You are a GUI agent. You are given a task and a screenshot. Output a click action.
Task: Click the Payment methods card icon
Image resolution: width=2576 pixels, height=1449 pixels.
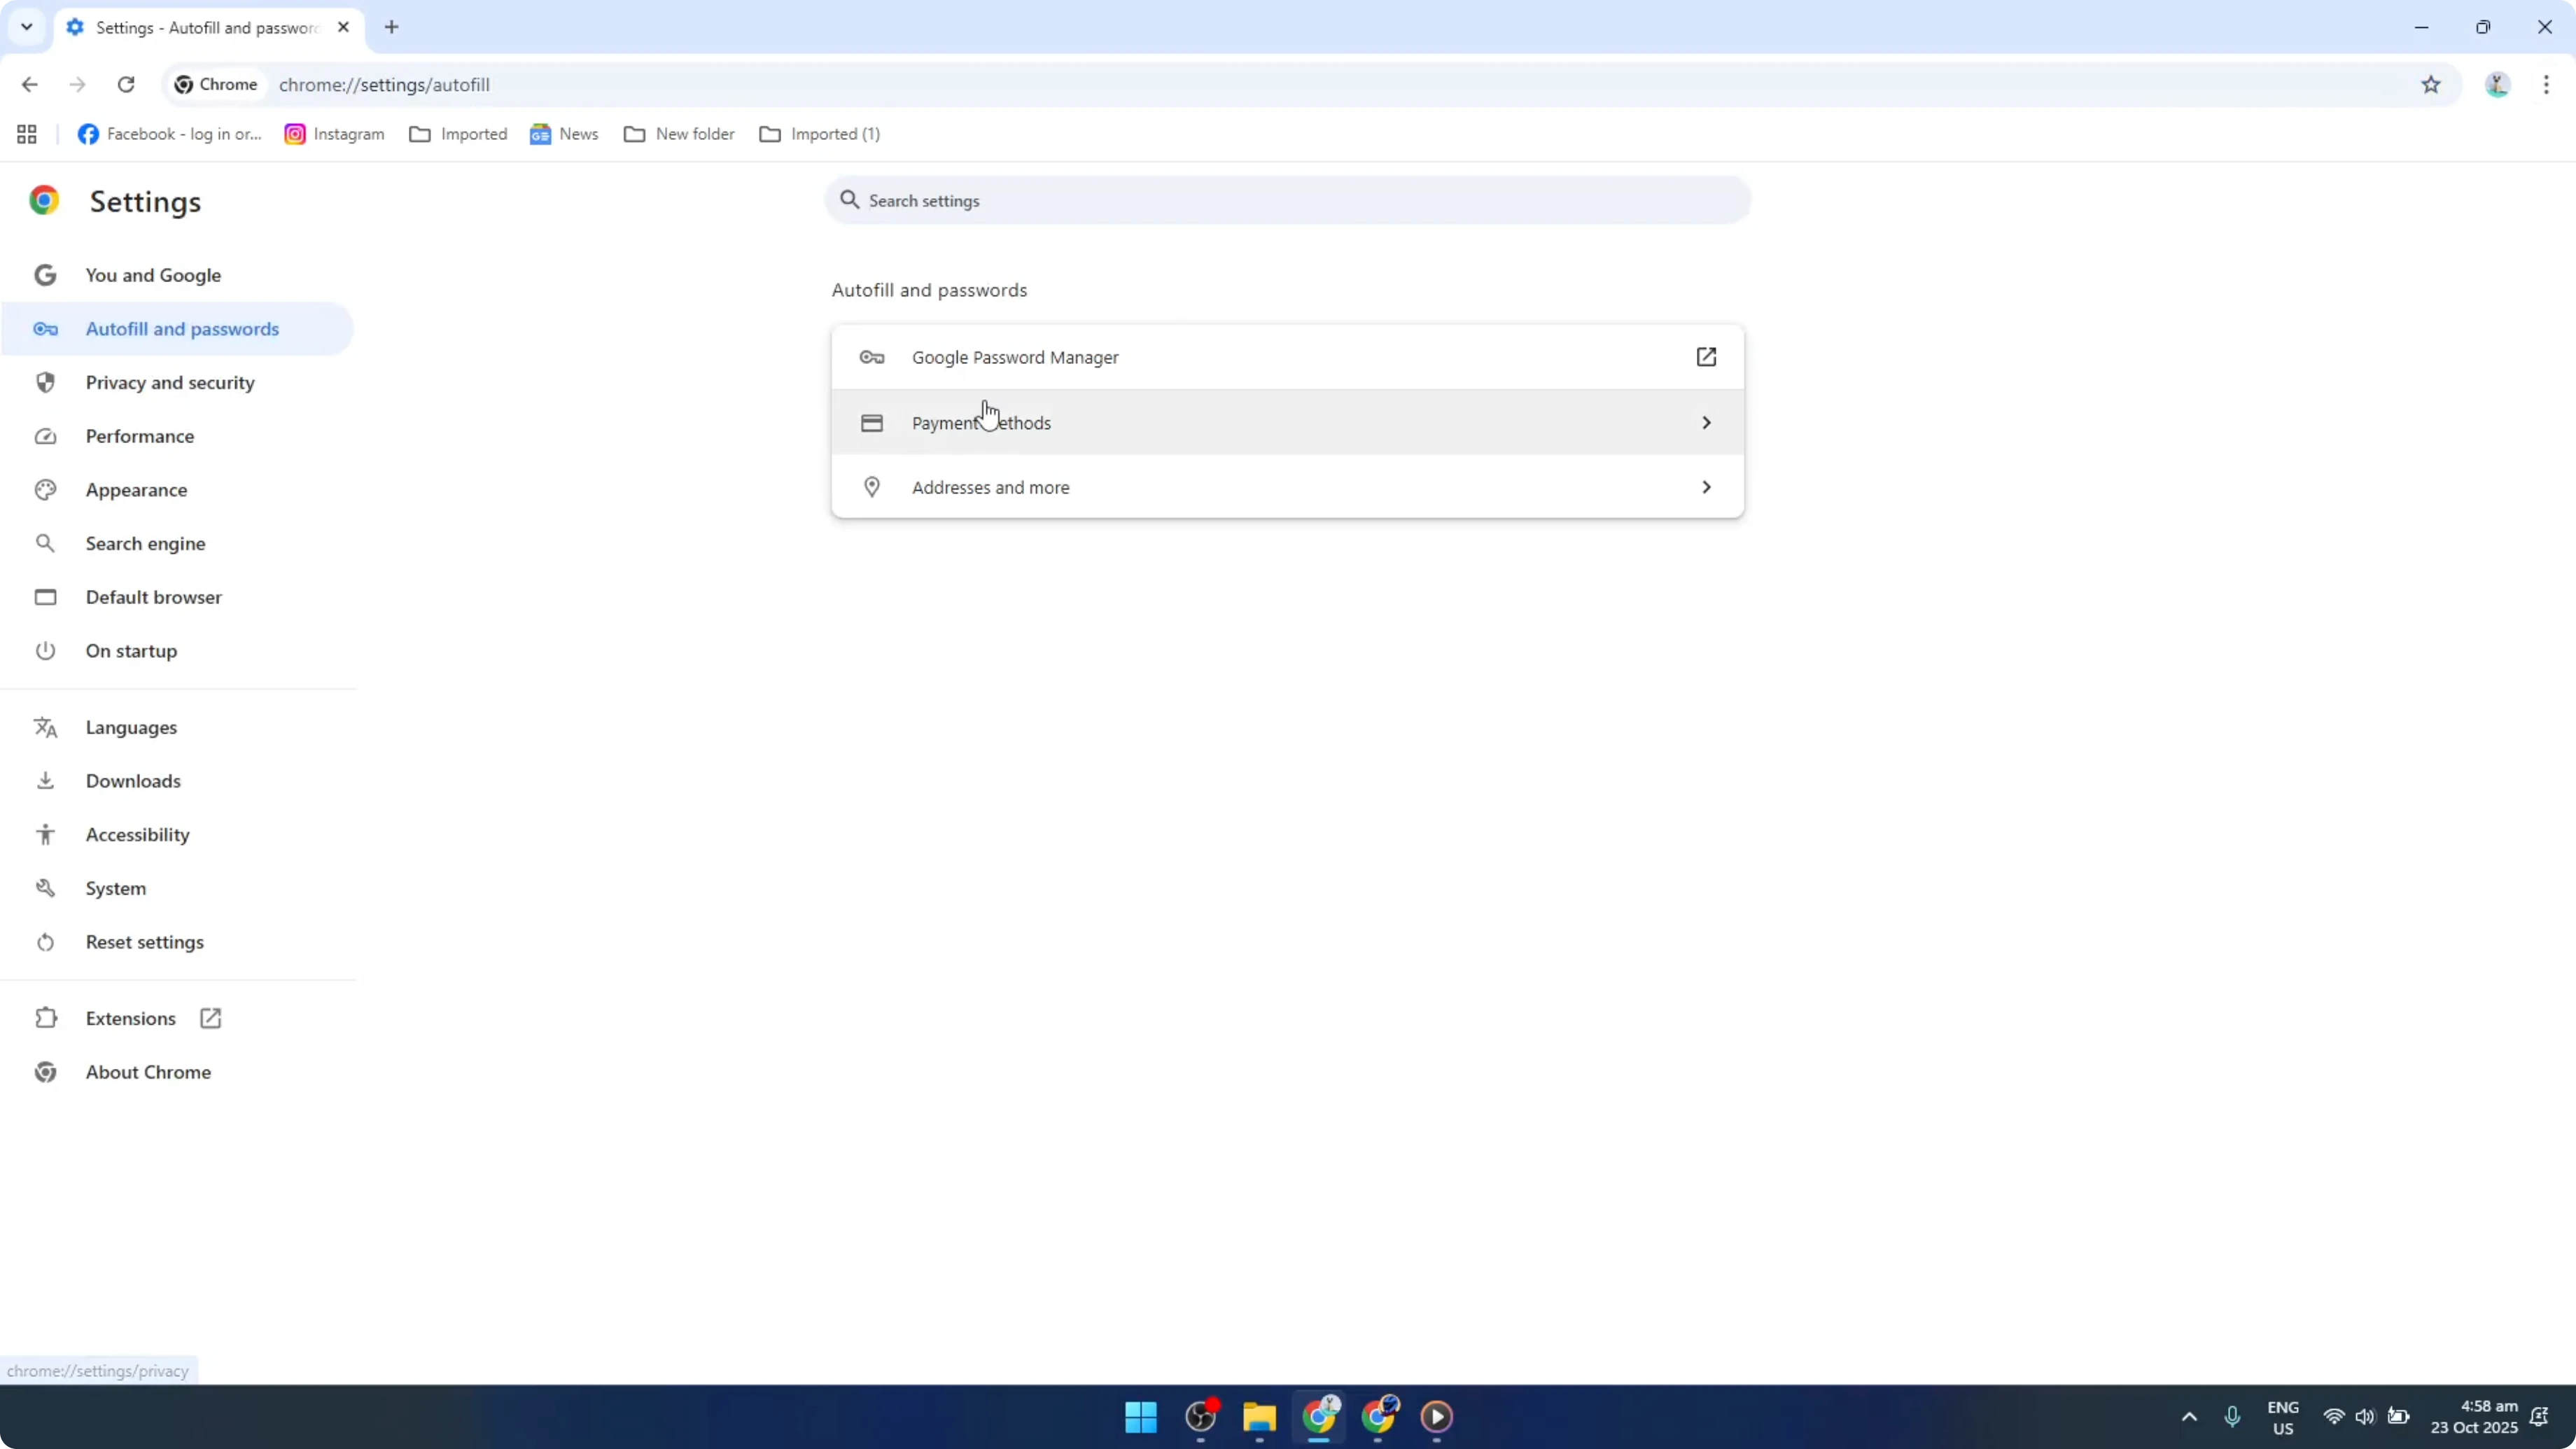[x=871, y=422]
